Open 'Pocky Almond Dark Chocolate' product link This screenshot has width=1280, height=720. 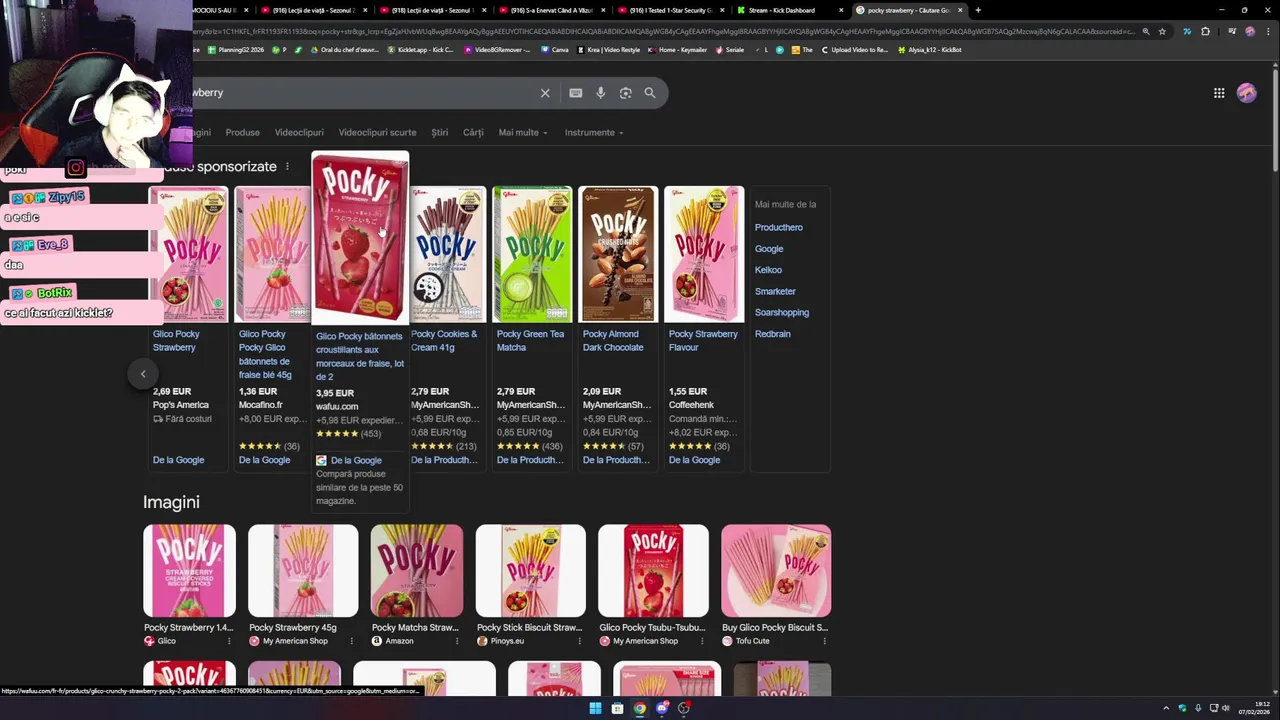click(613, 341)
